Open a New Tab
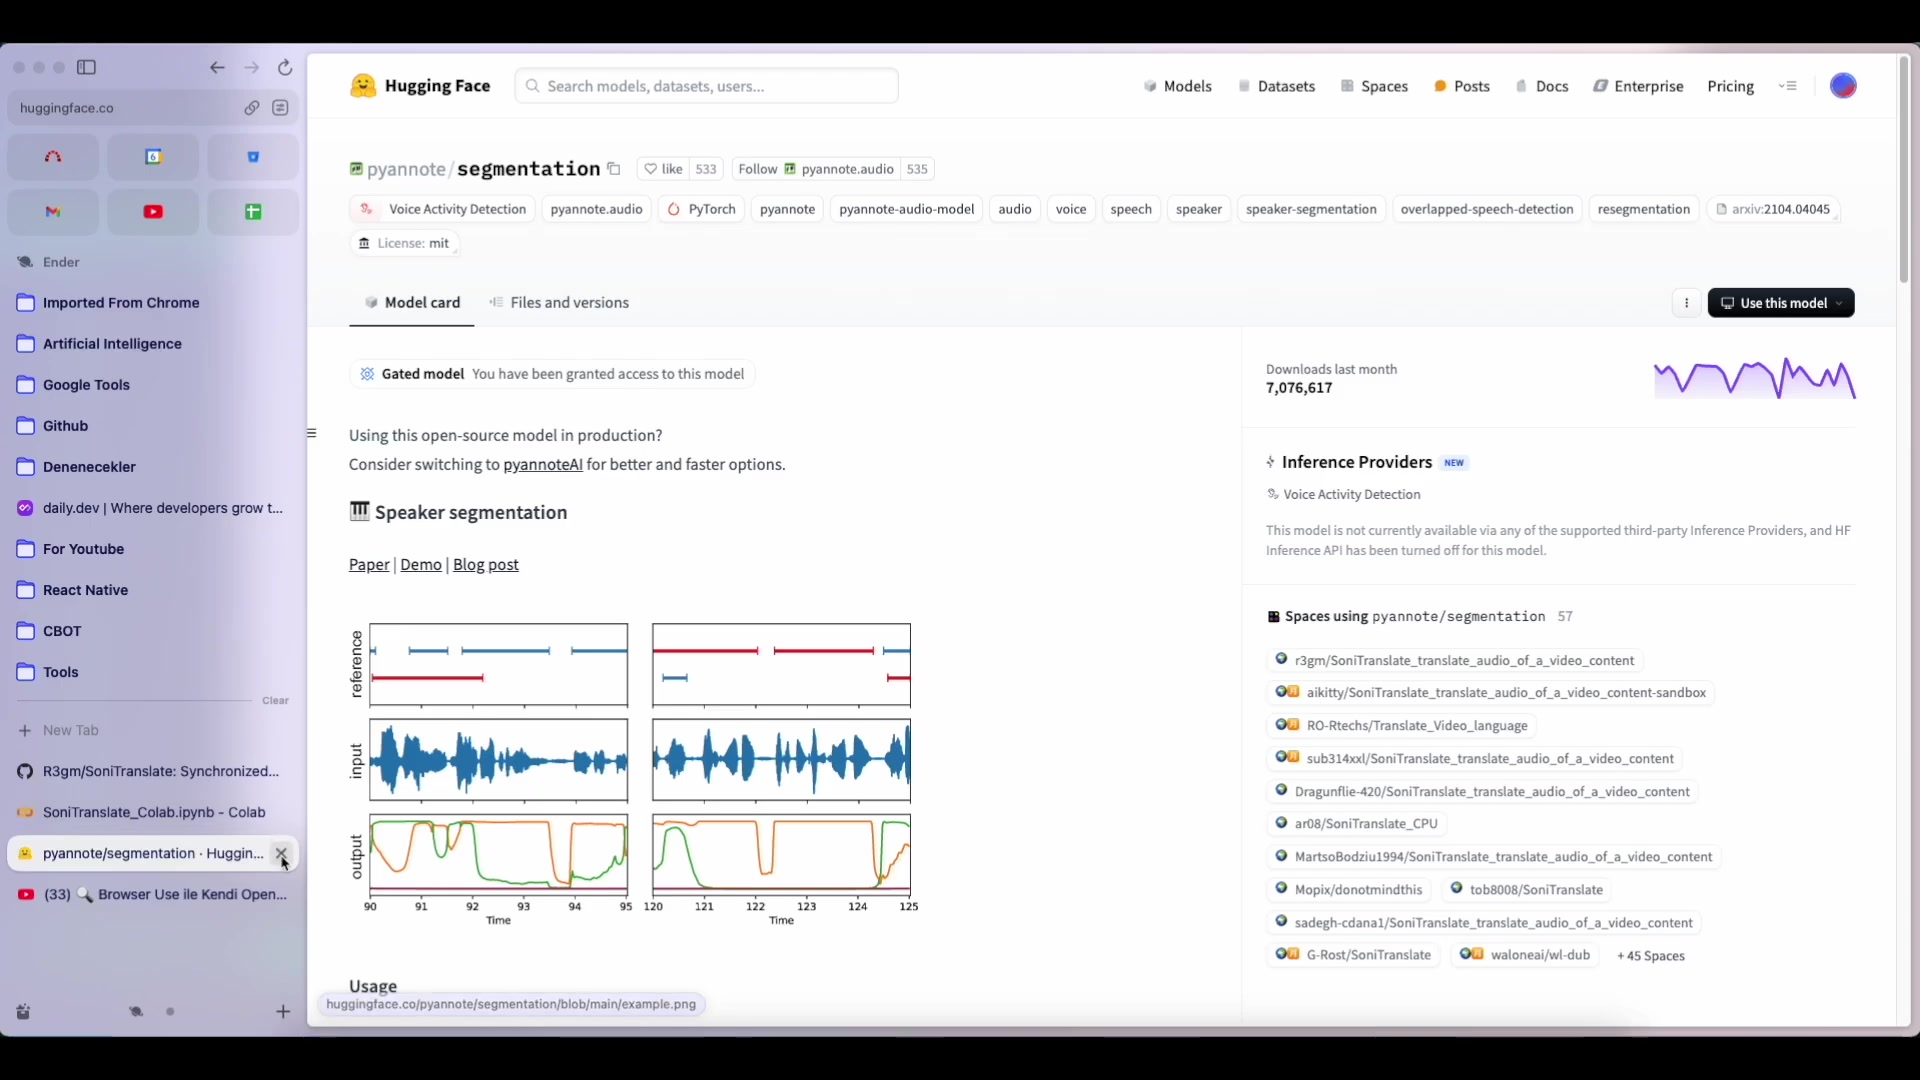The width and height of the screenshot is (1920, 1080). coord(153,731)
